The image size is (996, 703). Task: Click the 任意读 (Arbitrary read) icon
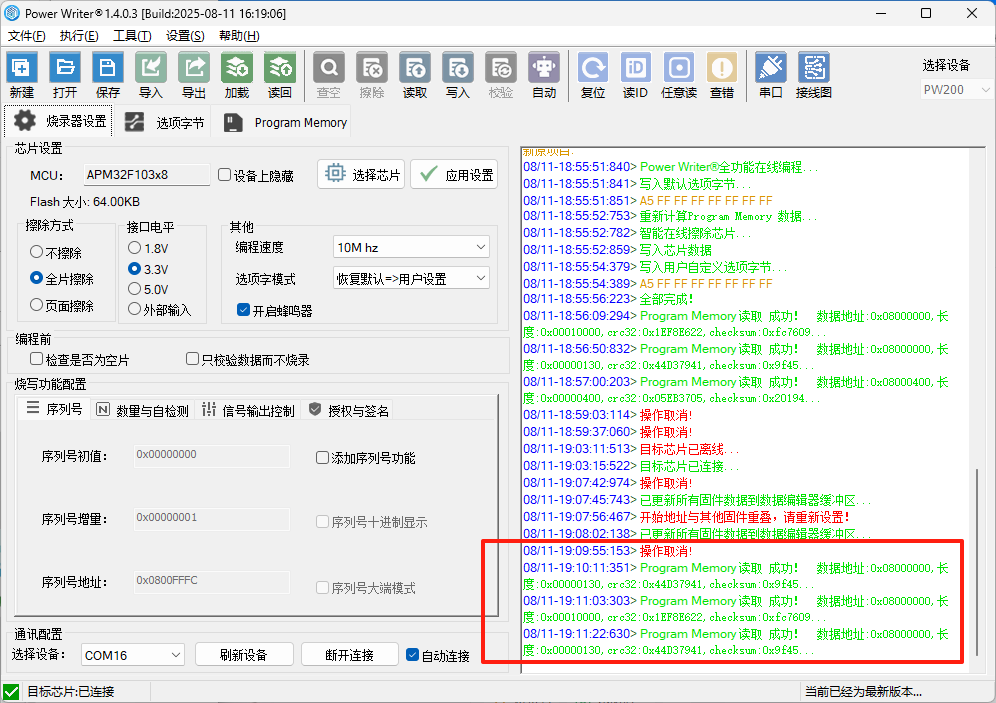coord(678,76)
